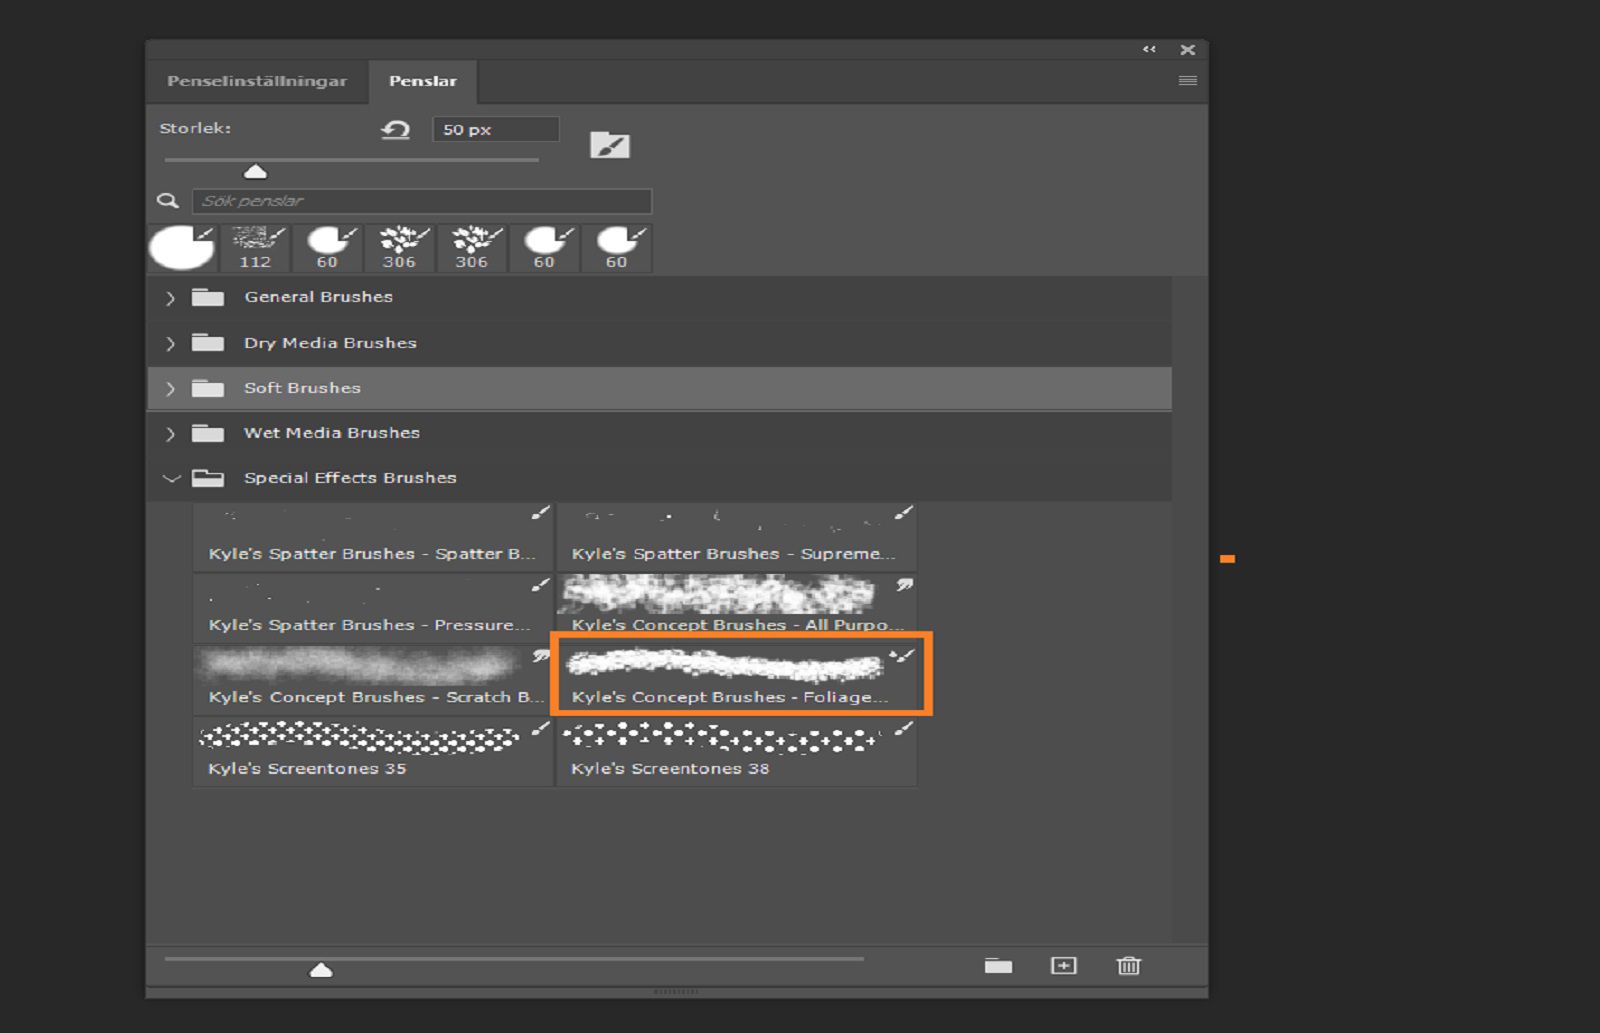Choose Kyle's Spatter Brushes - Pressure... preset

click(x=373, y=607)
